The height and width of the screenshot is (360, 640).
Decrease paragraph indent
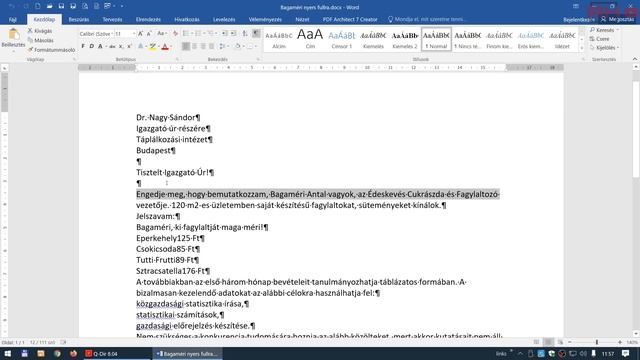tap(224, 33)
